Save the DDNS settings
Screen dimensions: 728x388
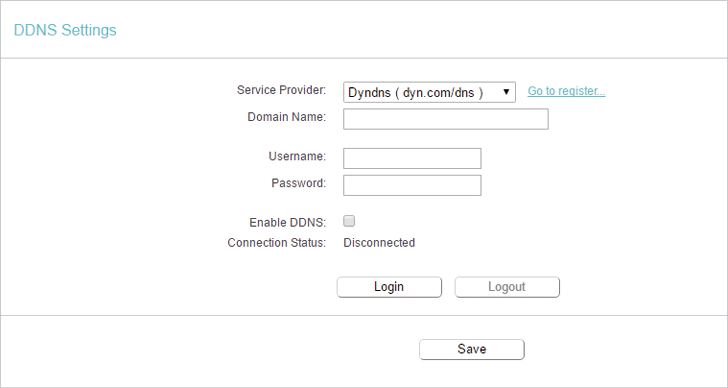tap(472, 349)
